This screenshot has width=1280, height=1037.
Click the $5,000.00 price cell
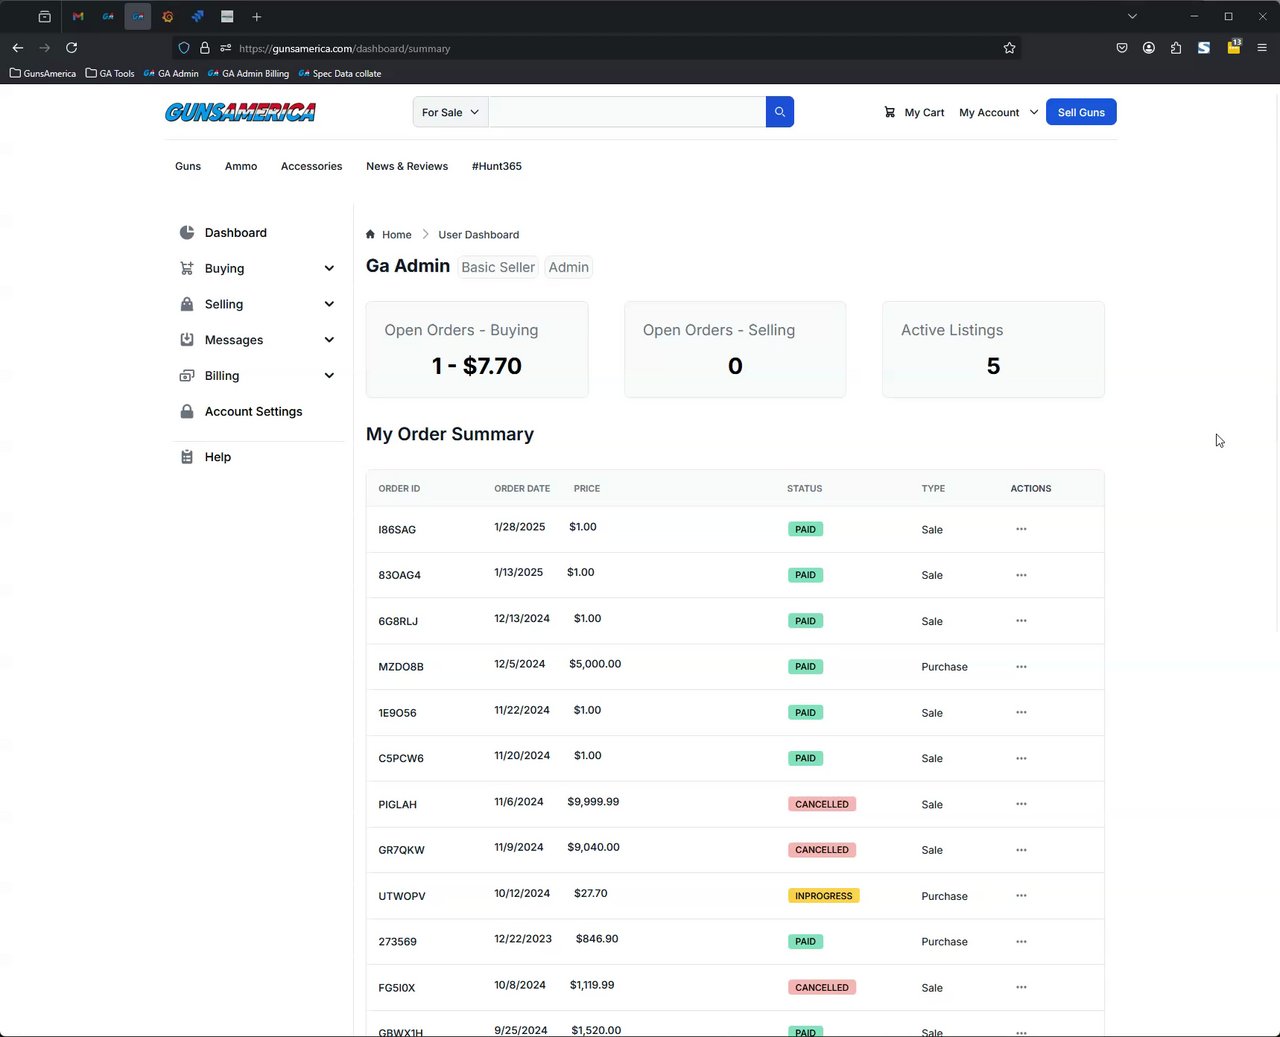[595, 664]
